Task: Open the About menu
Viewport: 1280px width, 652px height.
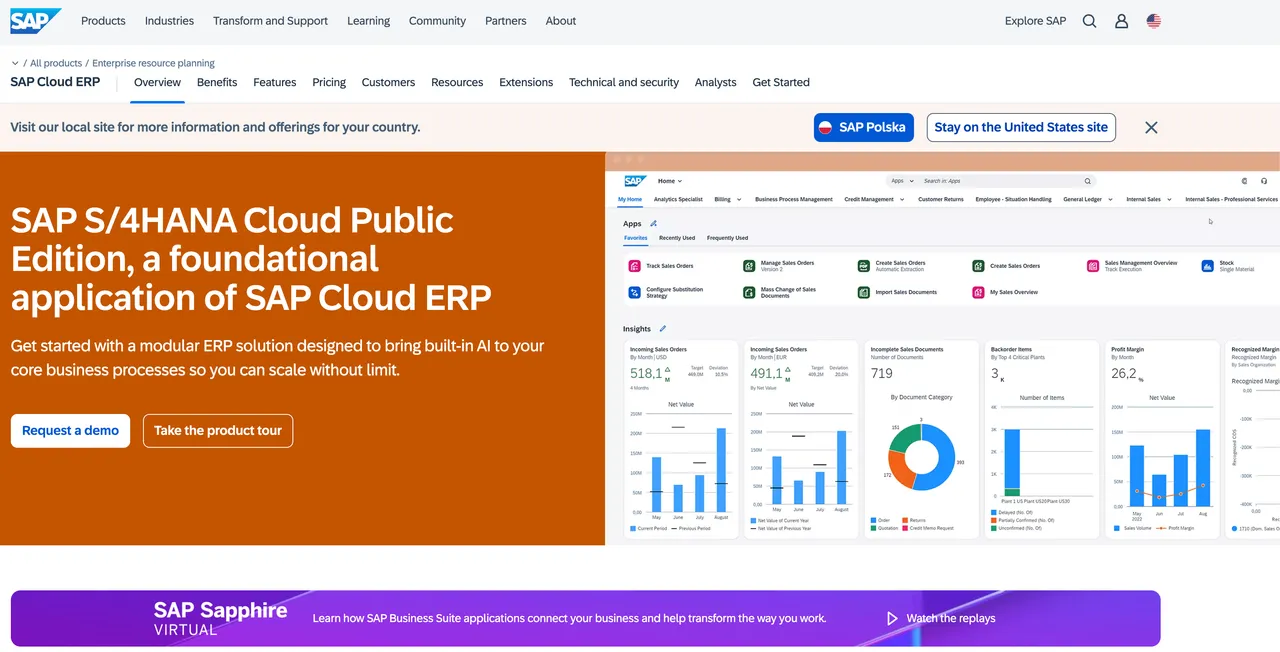Action: 560,21
